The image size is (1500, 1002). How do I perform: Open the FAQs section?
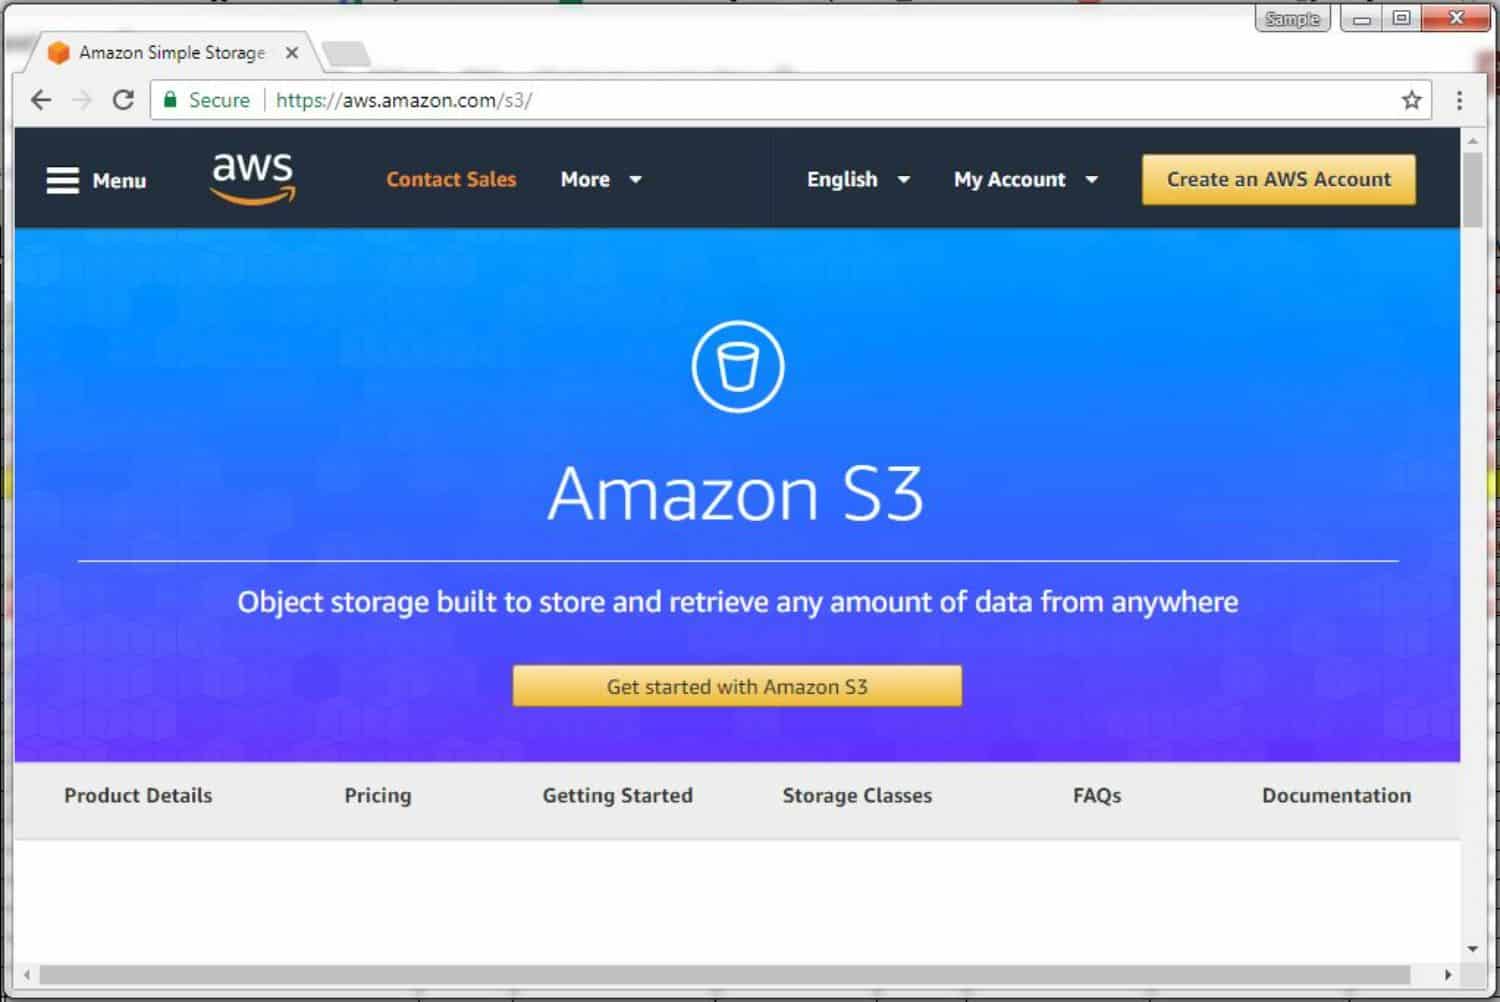tap(1097, 796)
